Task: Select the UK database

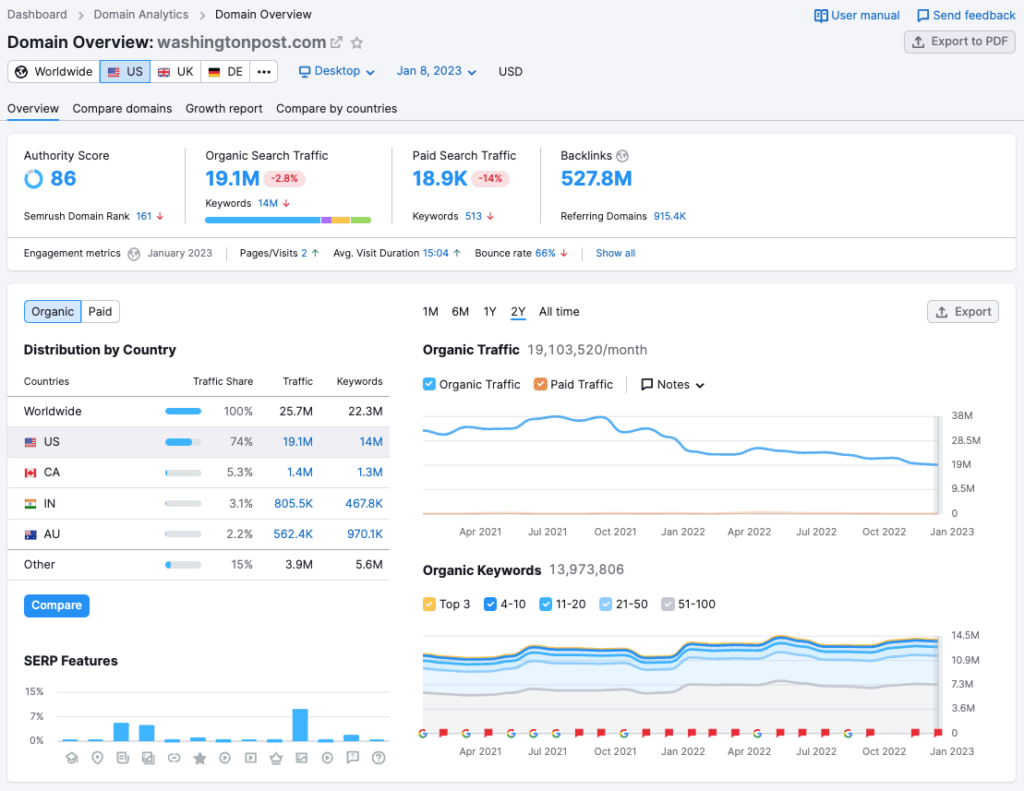Action: pos(176,72)
